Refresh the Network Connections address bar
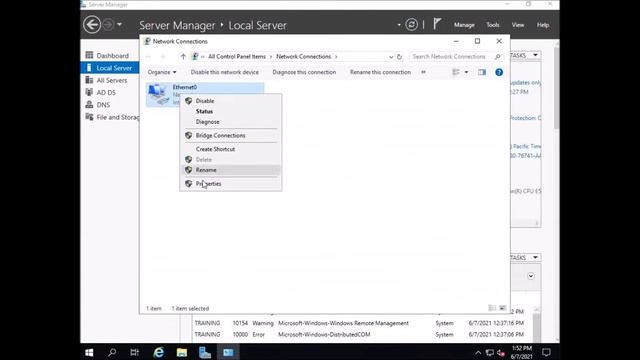The image size is (640, 360). click(x=399, y=57)
